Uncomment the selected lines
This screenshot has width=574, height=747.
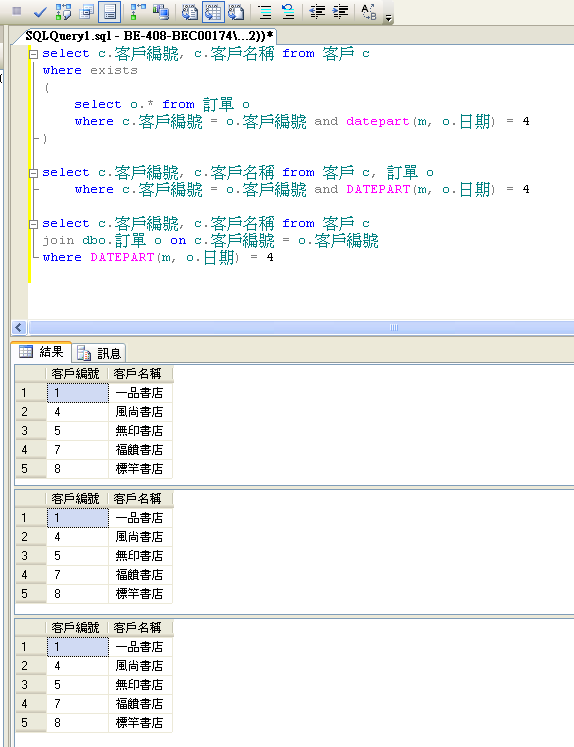pos(288,11)
